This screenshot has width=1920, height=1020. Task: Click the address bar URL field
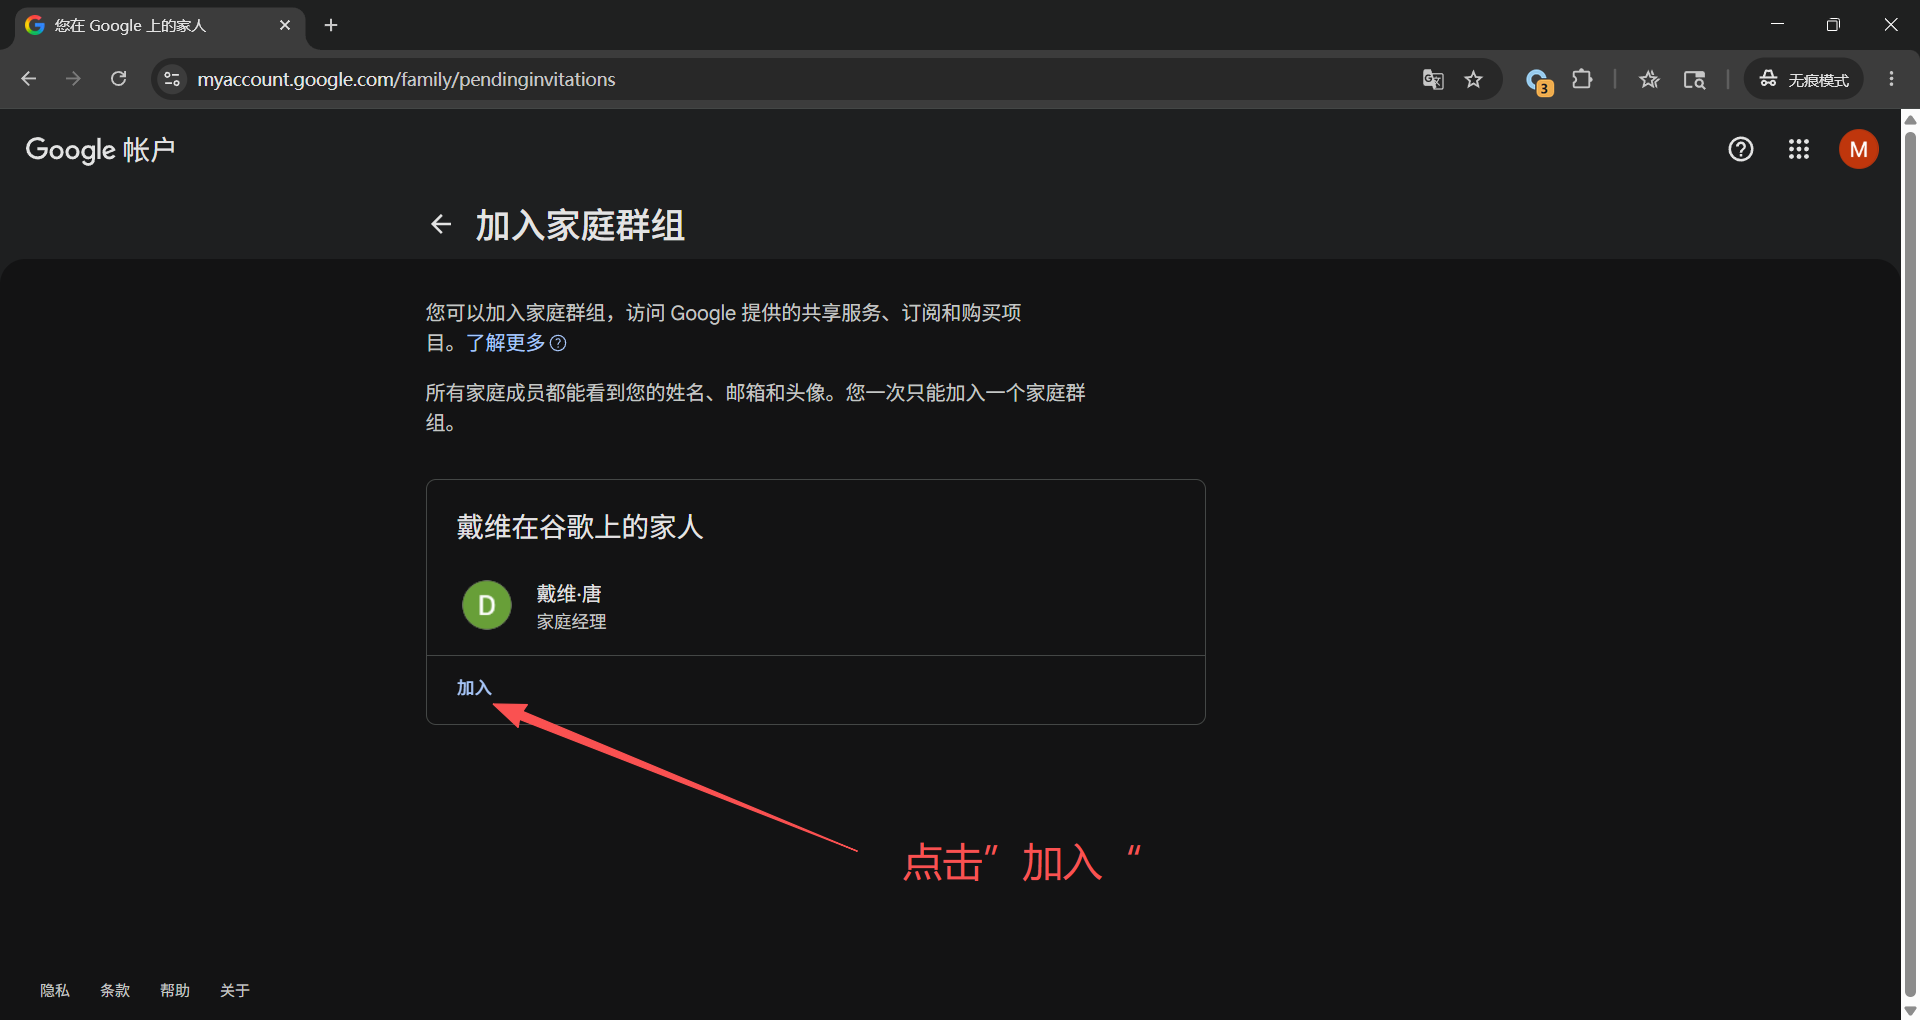(x=800, y=79)
